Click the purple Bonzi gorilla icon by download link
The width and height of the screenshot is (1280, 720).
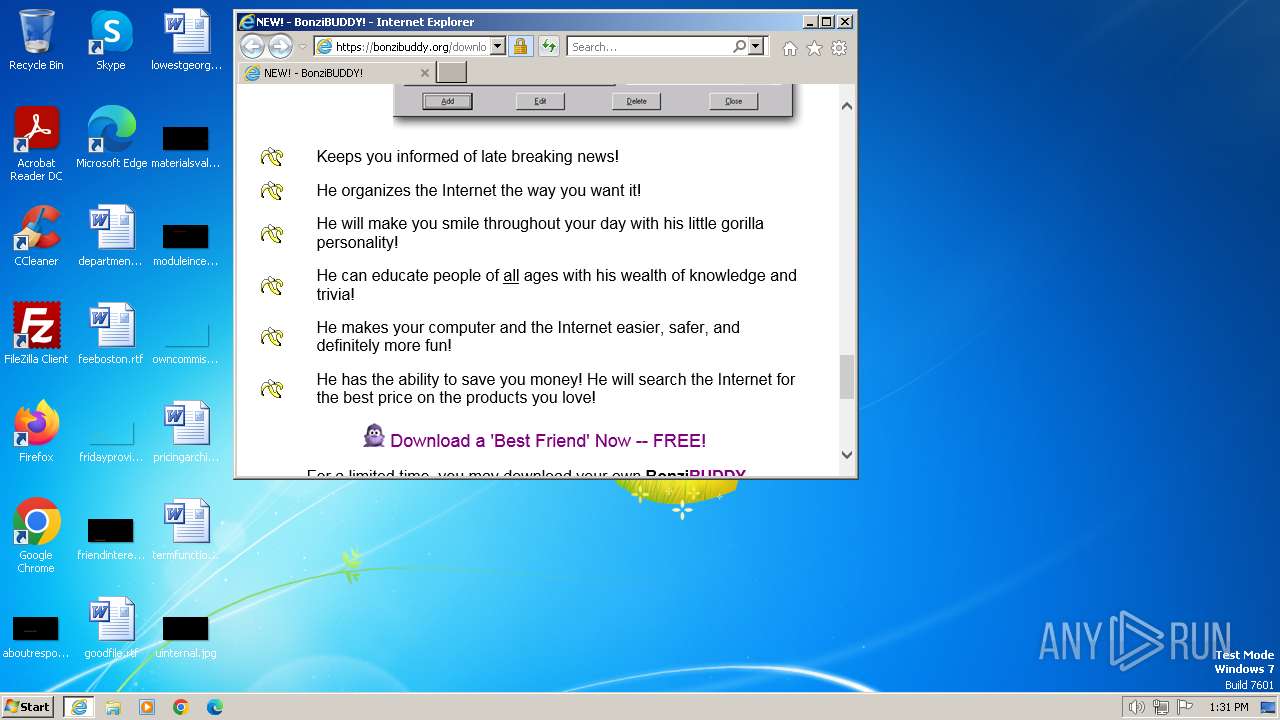(374, 436)
